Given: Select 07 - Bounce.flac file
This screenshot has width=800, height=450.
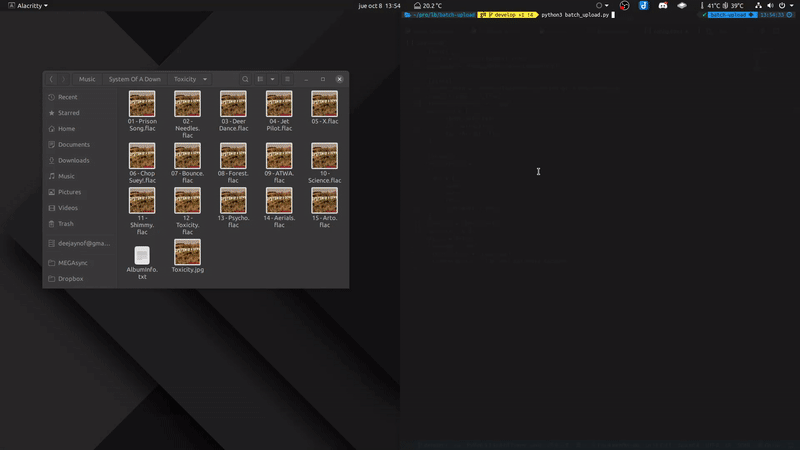Looking at the screenshot, I should click(187, 163).
